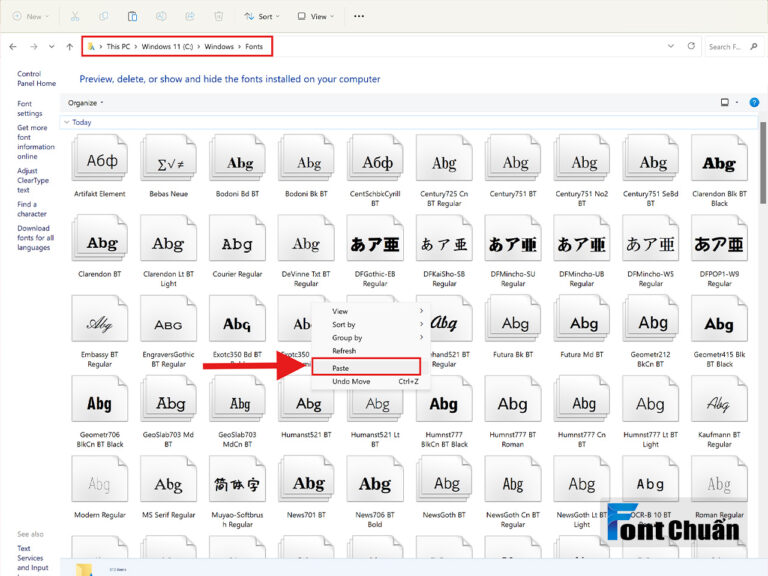Viewport: 768px width, 576px height.
Task: Open the Font settings link
Action: click(x=30, y=108)
